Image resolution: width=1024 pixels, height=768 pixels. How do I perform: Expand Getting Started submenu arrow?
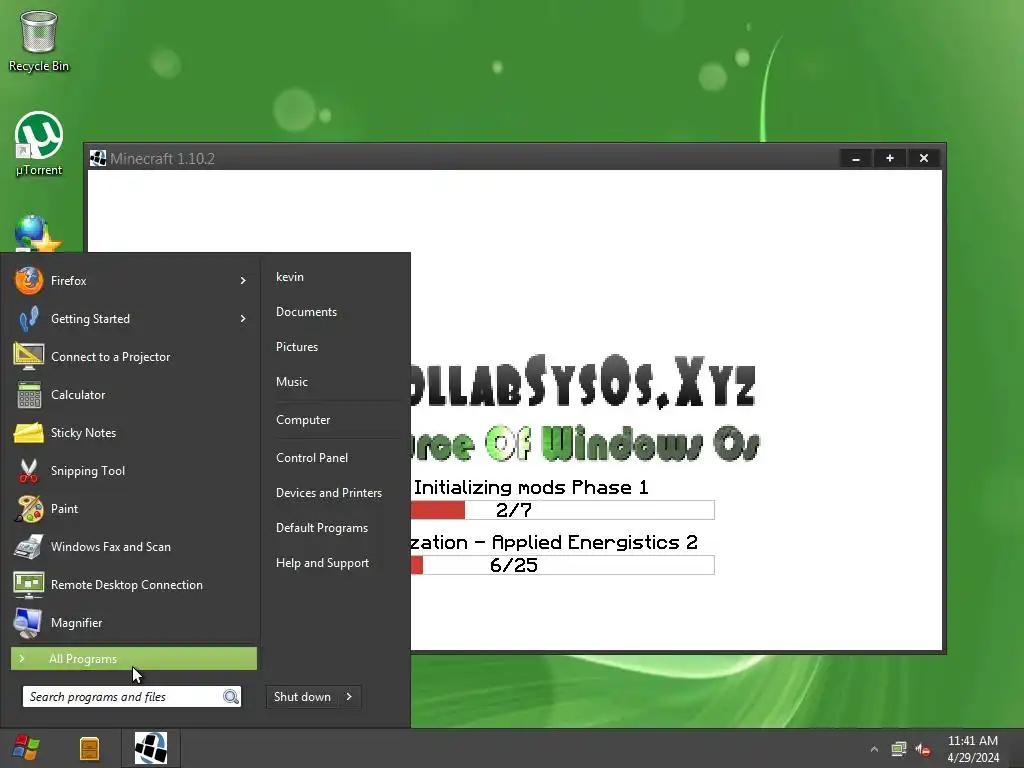pyautogui.click(x=243, y=319)
